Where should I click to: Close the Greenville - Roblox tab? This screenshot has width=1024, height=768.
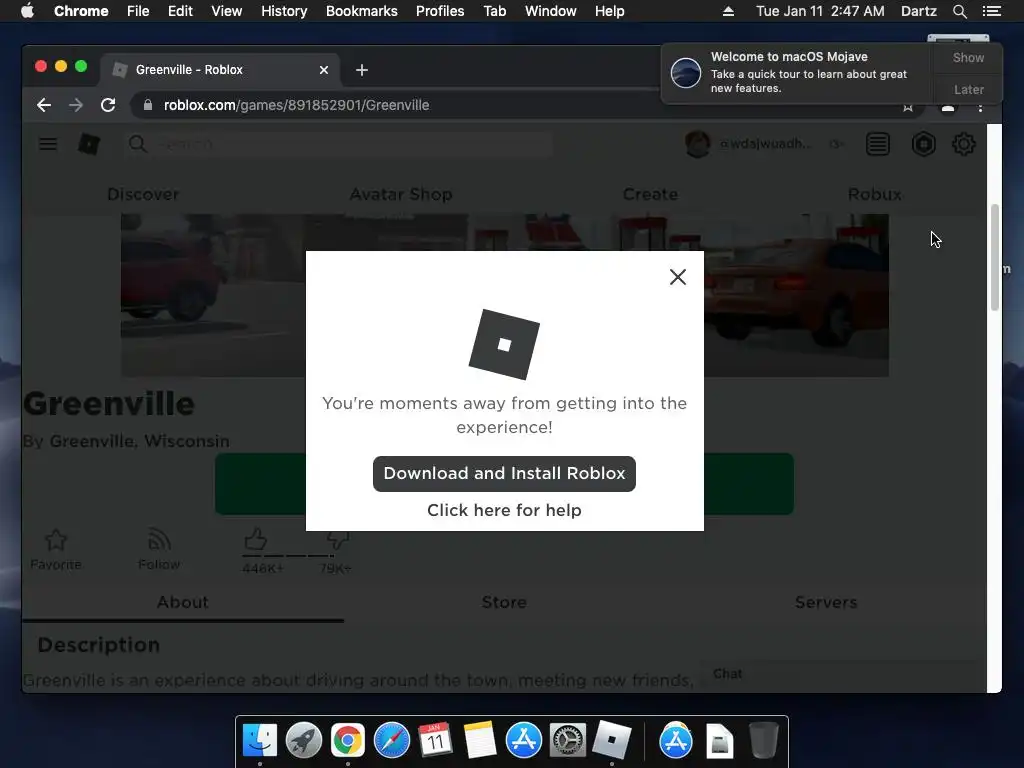[324, 70]
